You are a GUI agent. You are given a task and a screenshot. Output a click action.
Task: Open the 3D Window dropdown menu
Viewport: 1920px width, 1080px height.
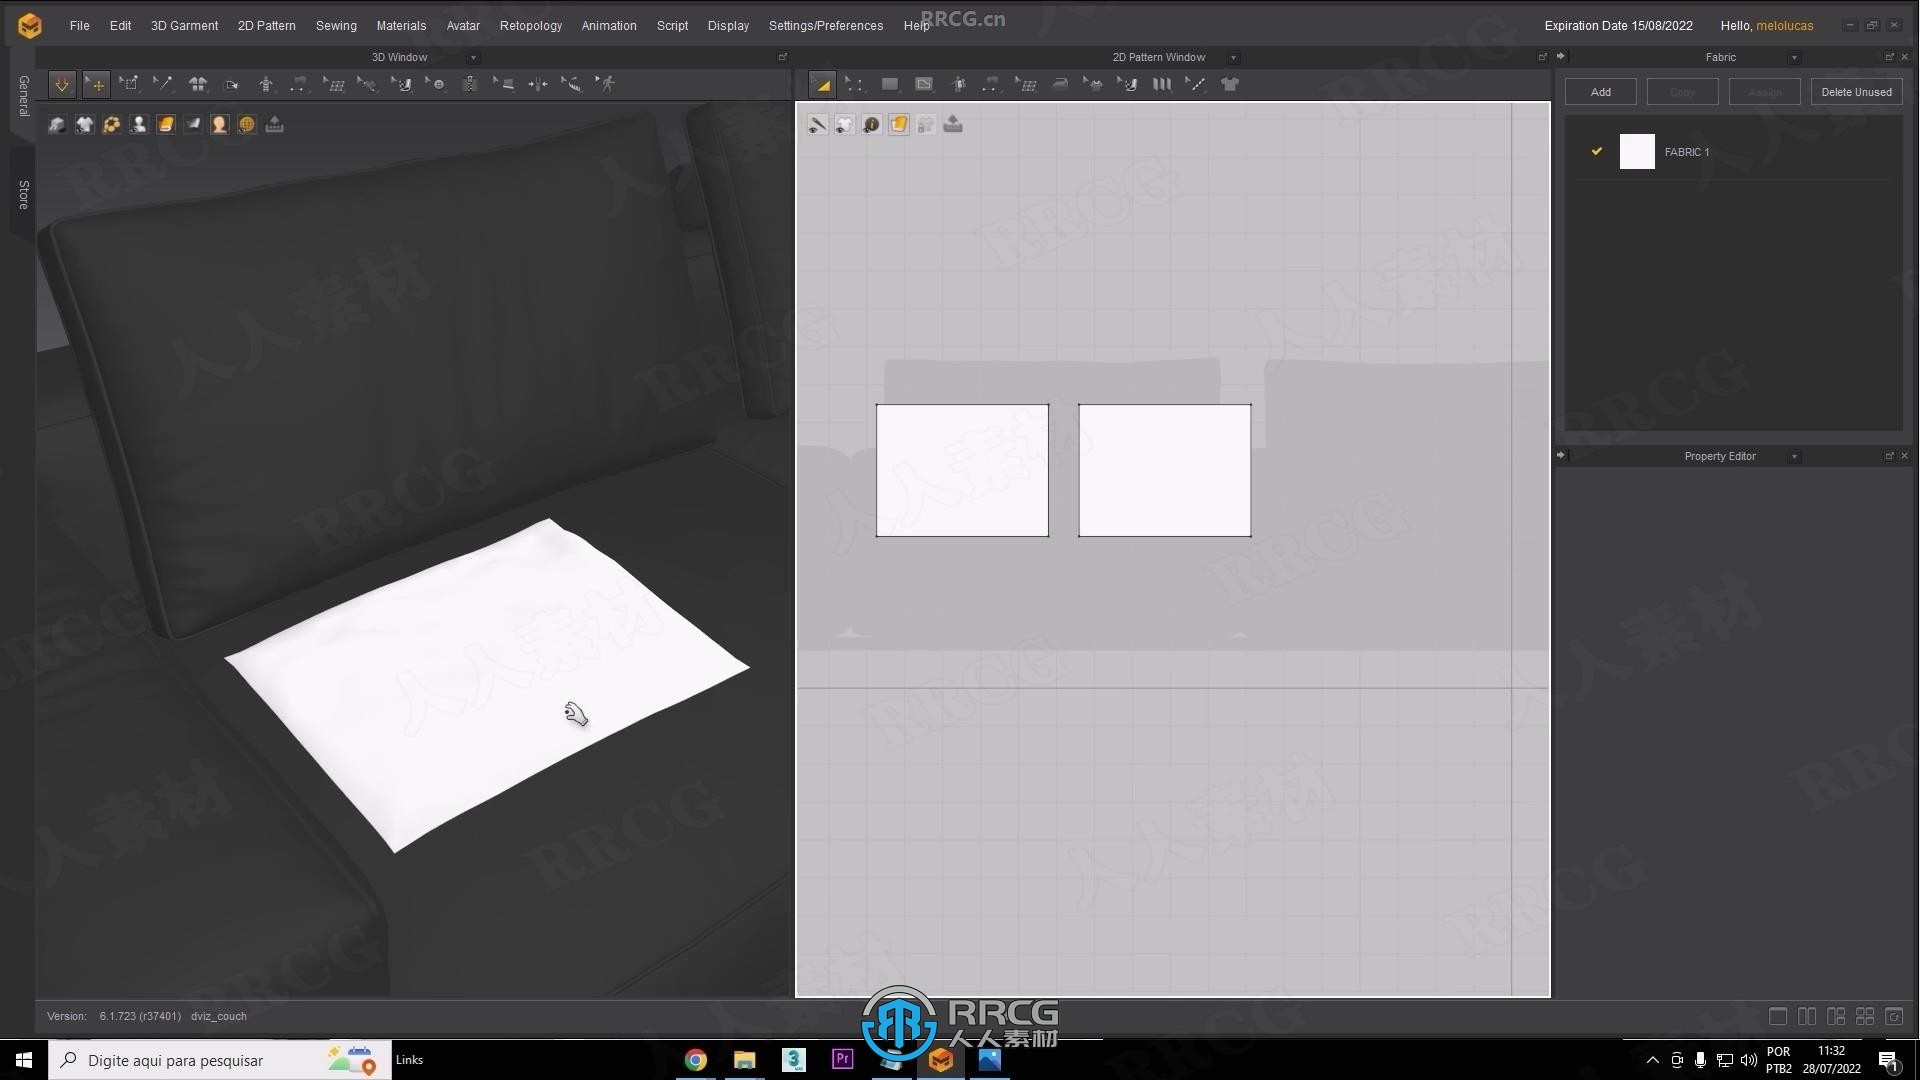[473, 57]
